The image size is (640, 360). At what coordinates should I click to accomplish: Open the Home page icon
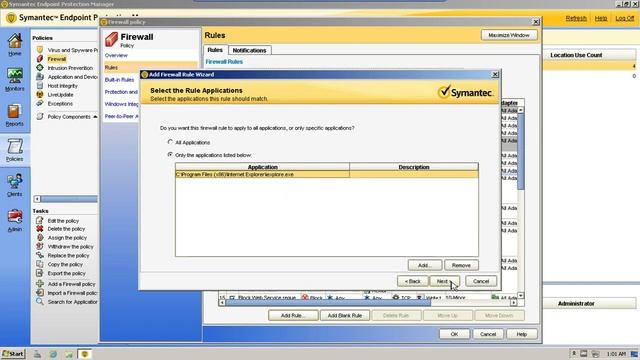(15, 42)
